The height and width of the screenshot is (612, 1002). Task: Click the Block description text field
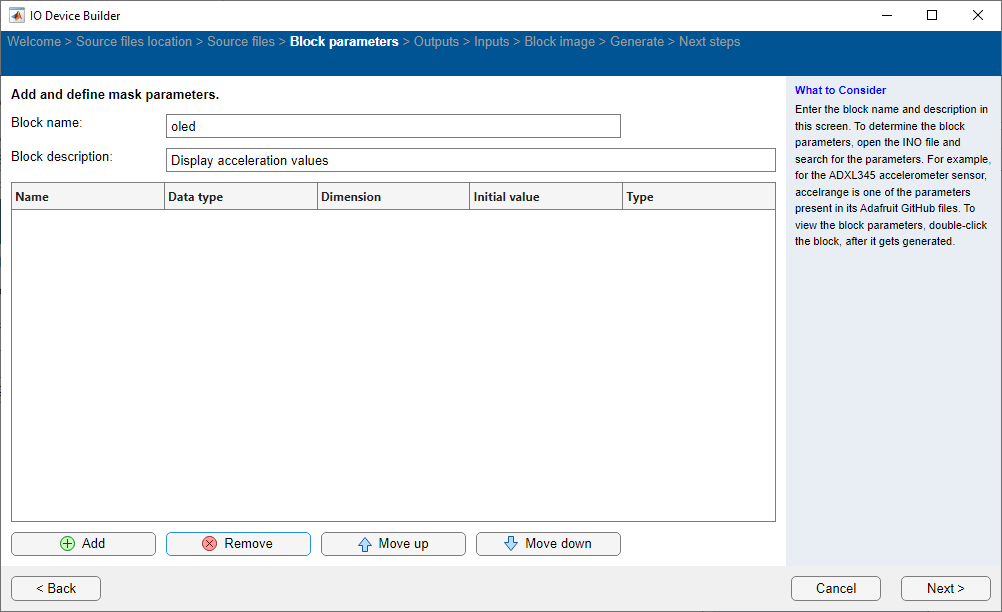pos(470,159)
